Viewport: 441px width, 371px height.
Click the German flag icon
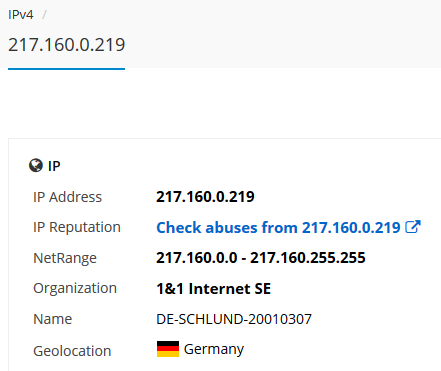tap(168, 349)
